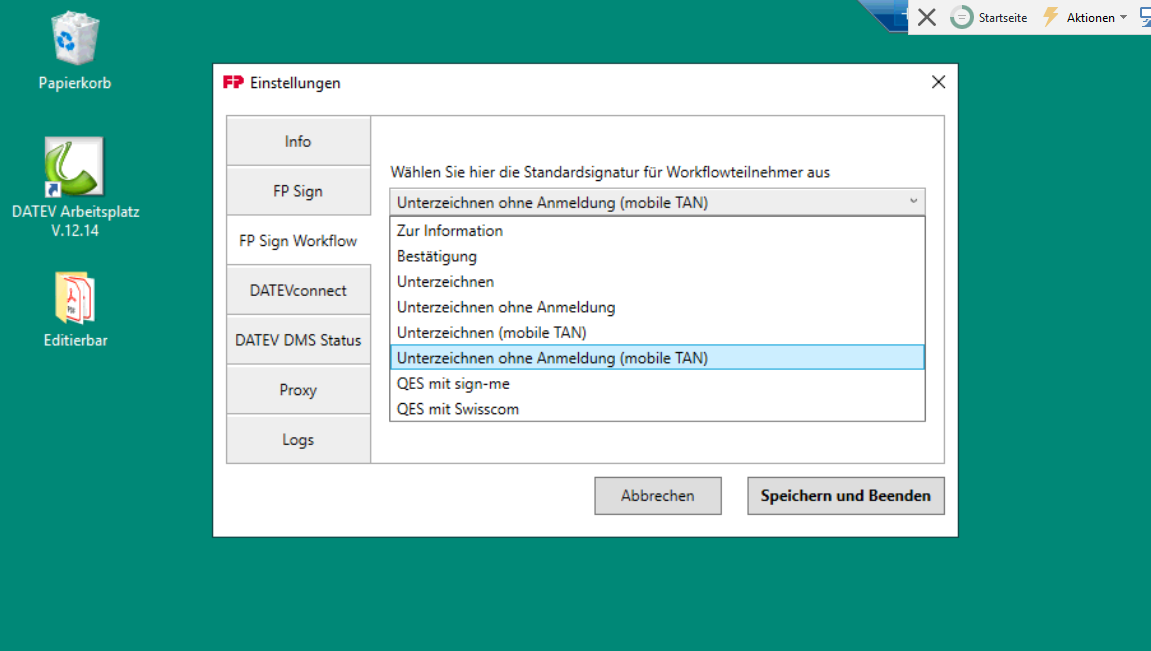Switch to the FP Sign tab
1151x651 pixels.
pyautogui.click(x=298, y=190)
